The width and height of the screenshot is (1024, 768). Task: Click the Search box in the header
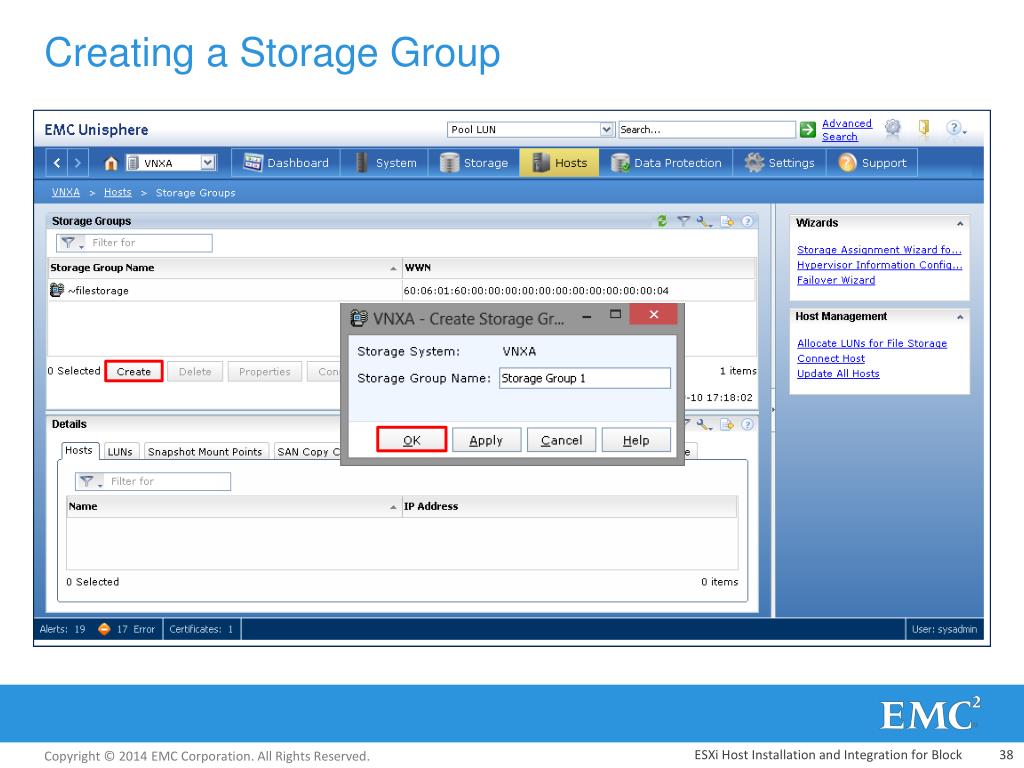click(707, 129)
